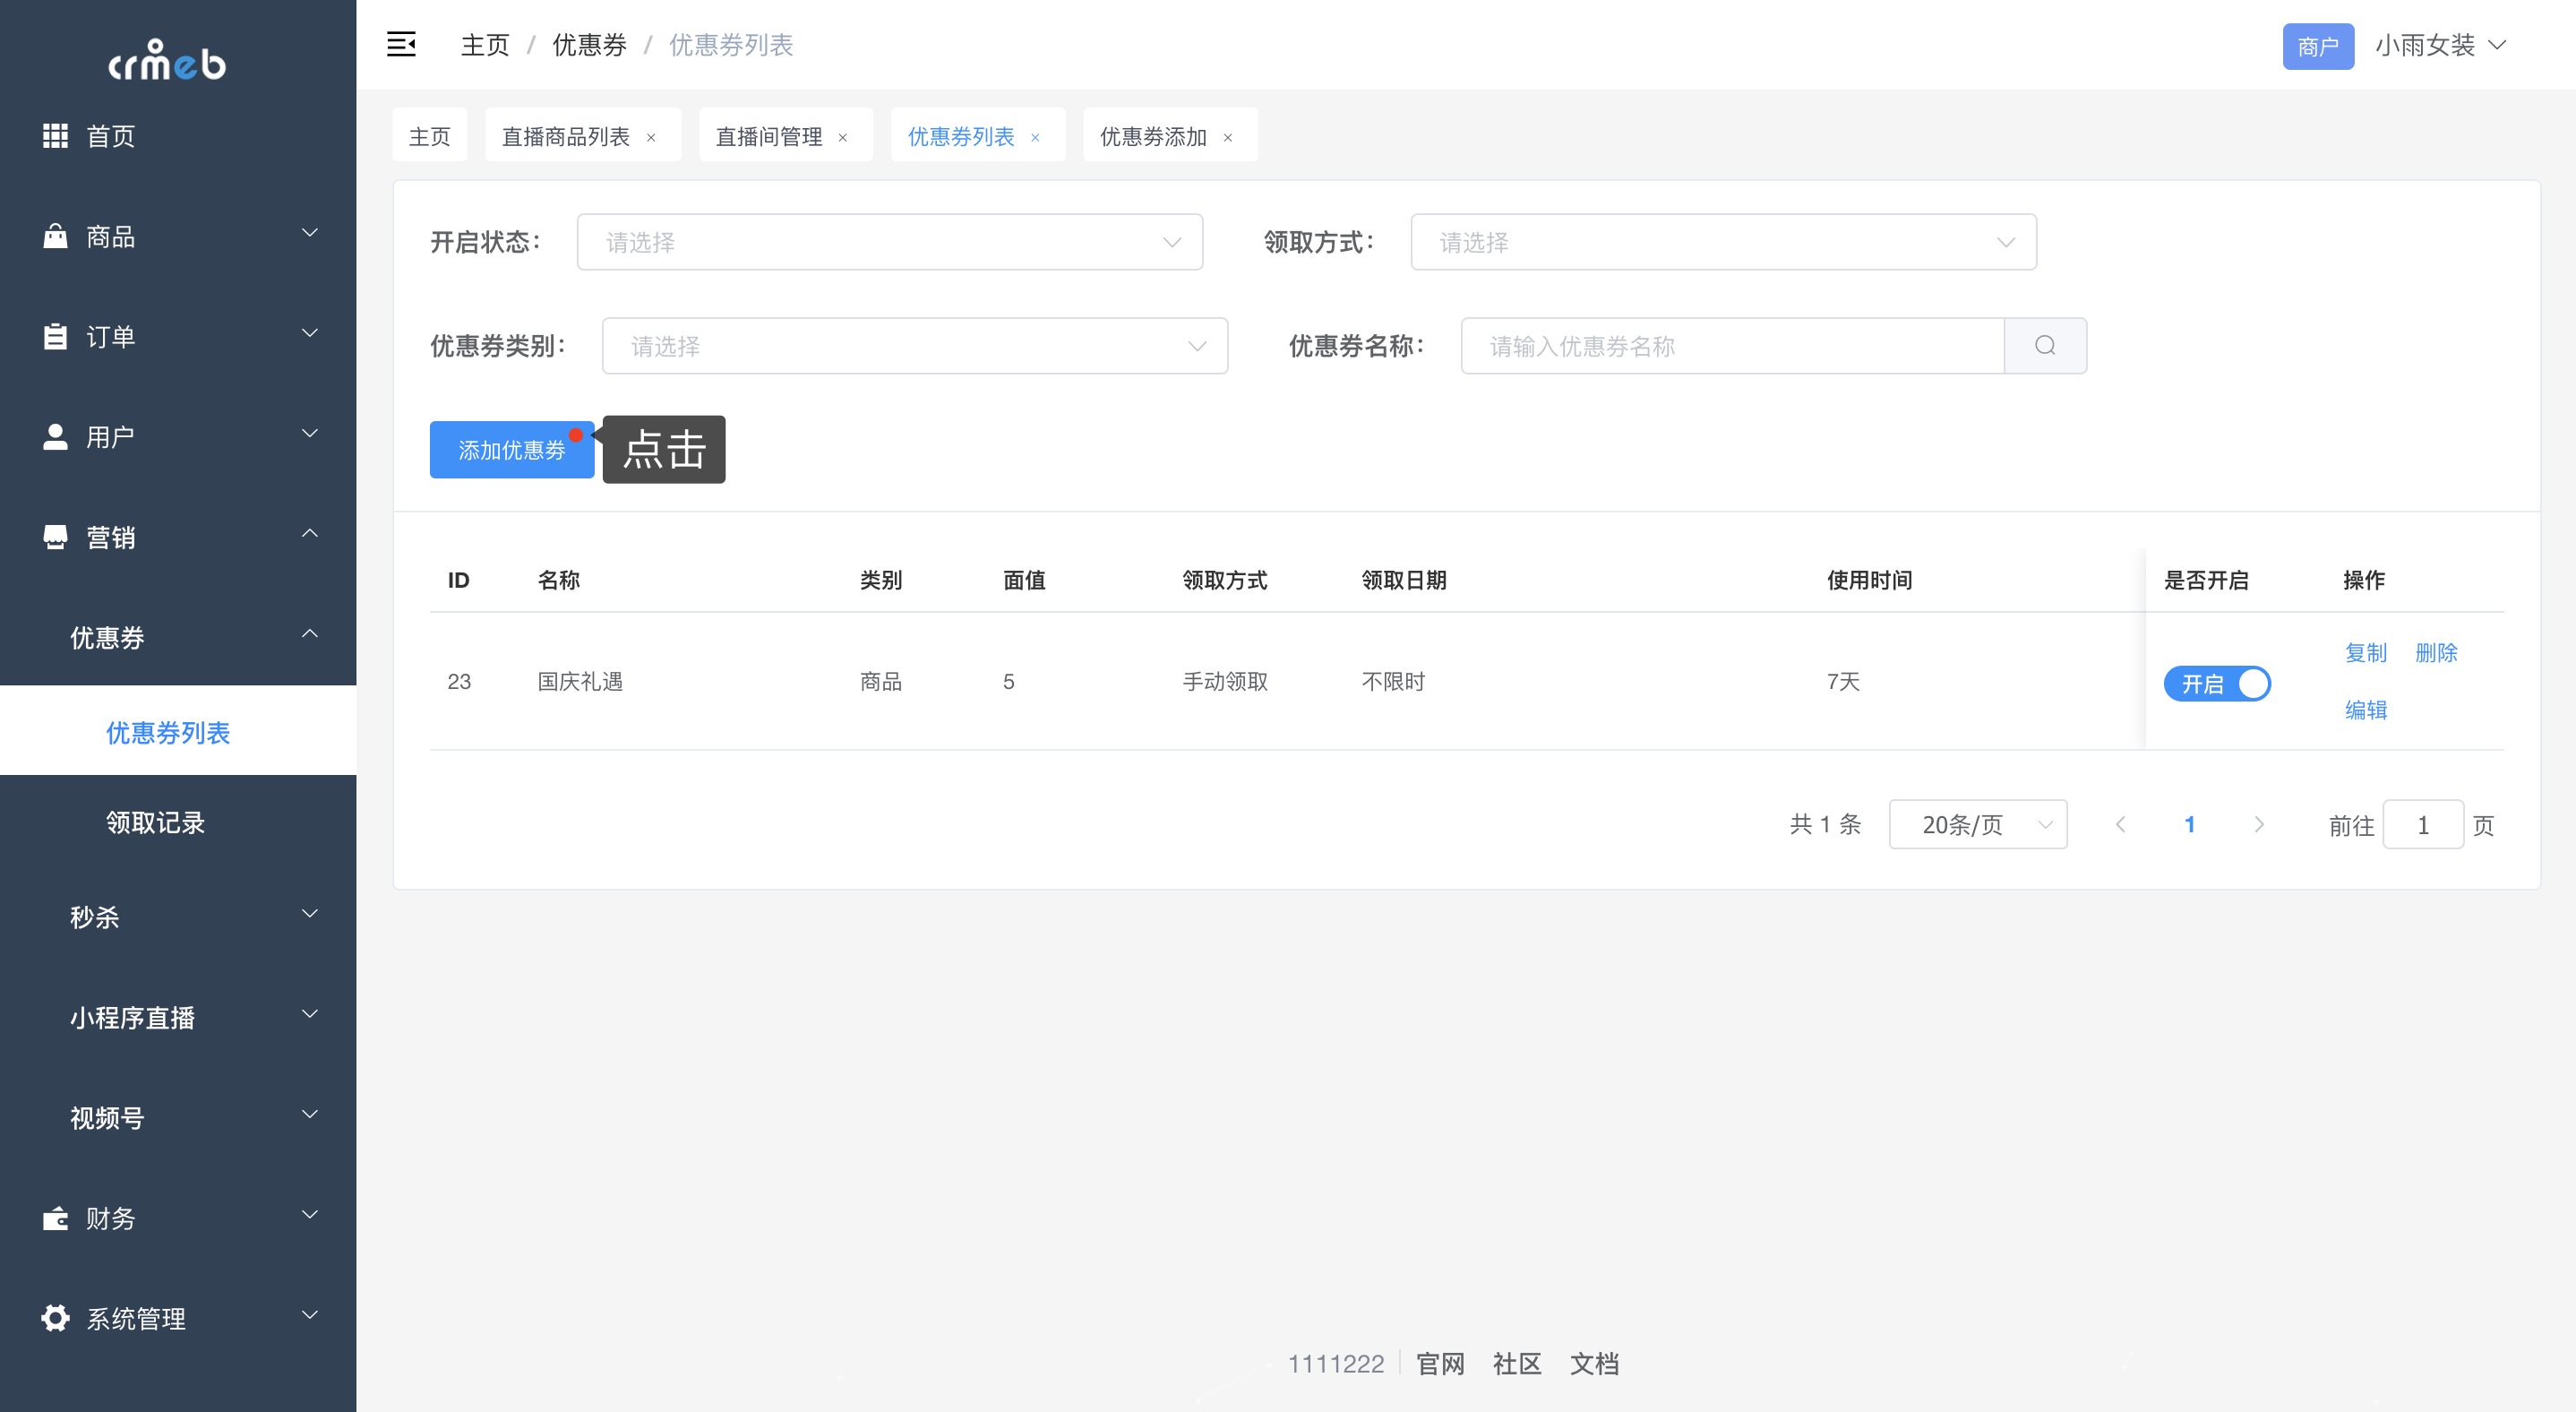This screenshot has width=2576, height=1412.
Task: Collapse the 优惠券 submenu
Action: (178, 637)
